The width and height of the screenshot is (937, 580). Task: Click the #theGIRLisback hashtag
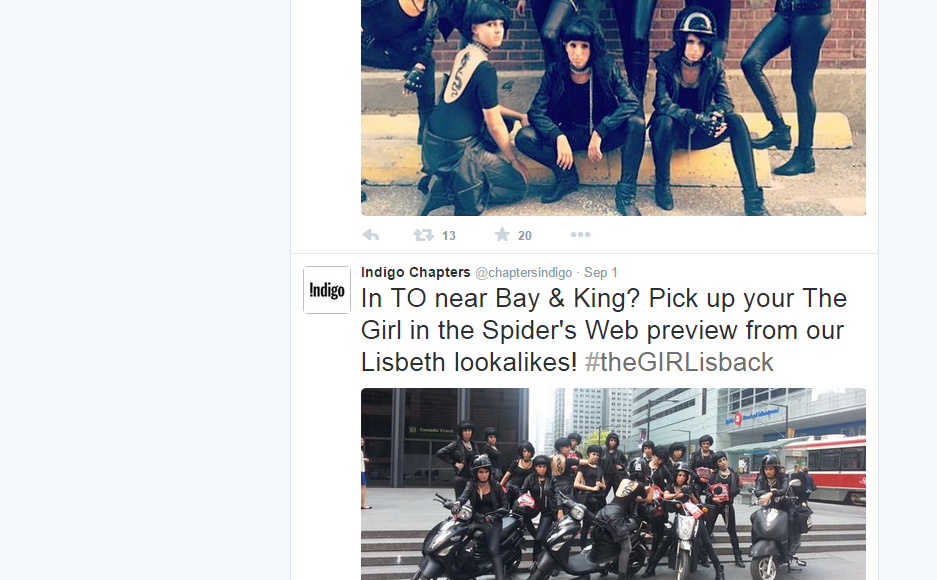click(679, 362)
